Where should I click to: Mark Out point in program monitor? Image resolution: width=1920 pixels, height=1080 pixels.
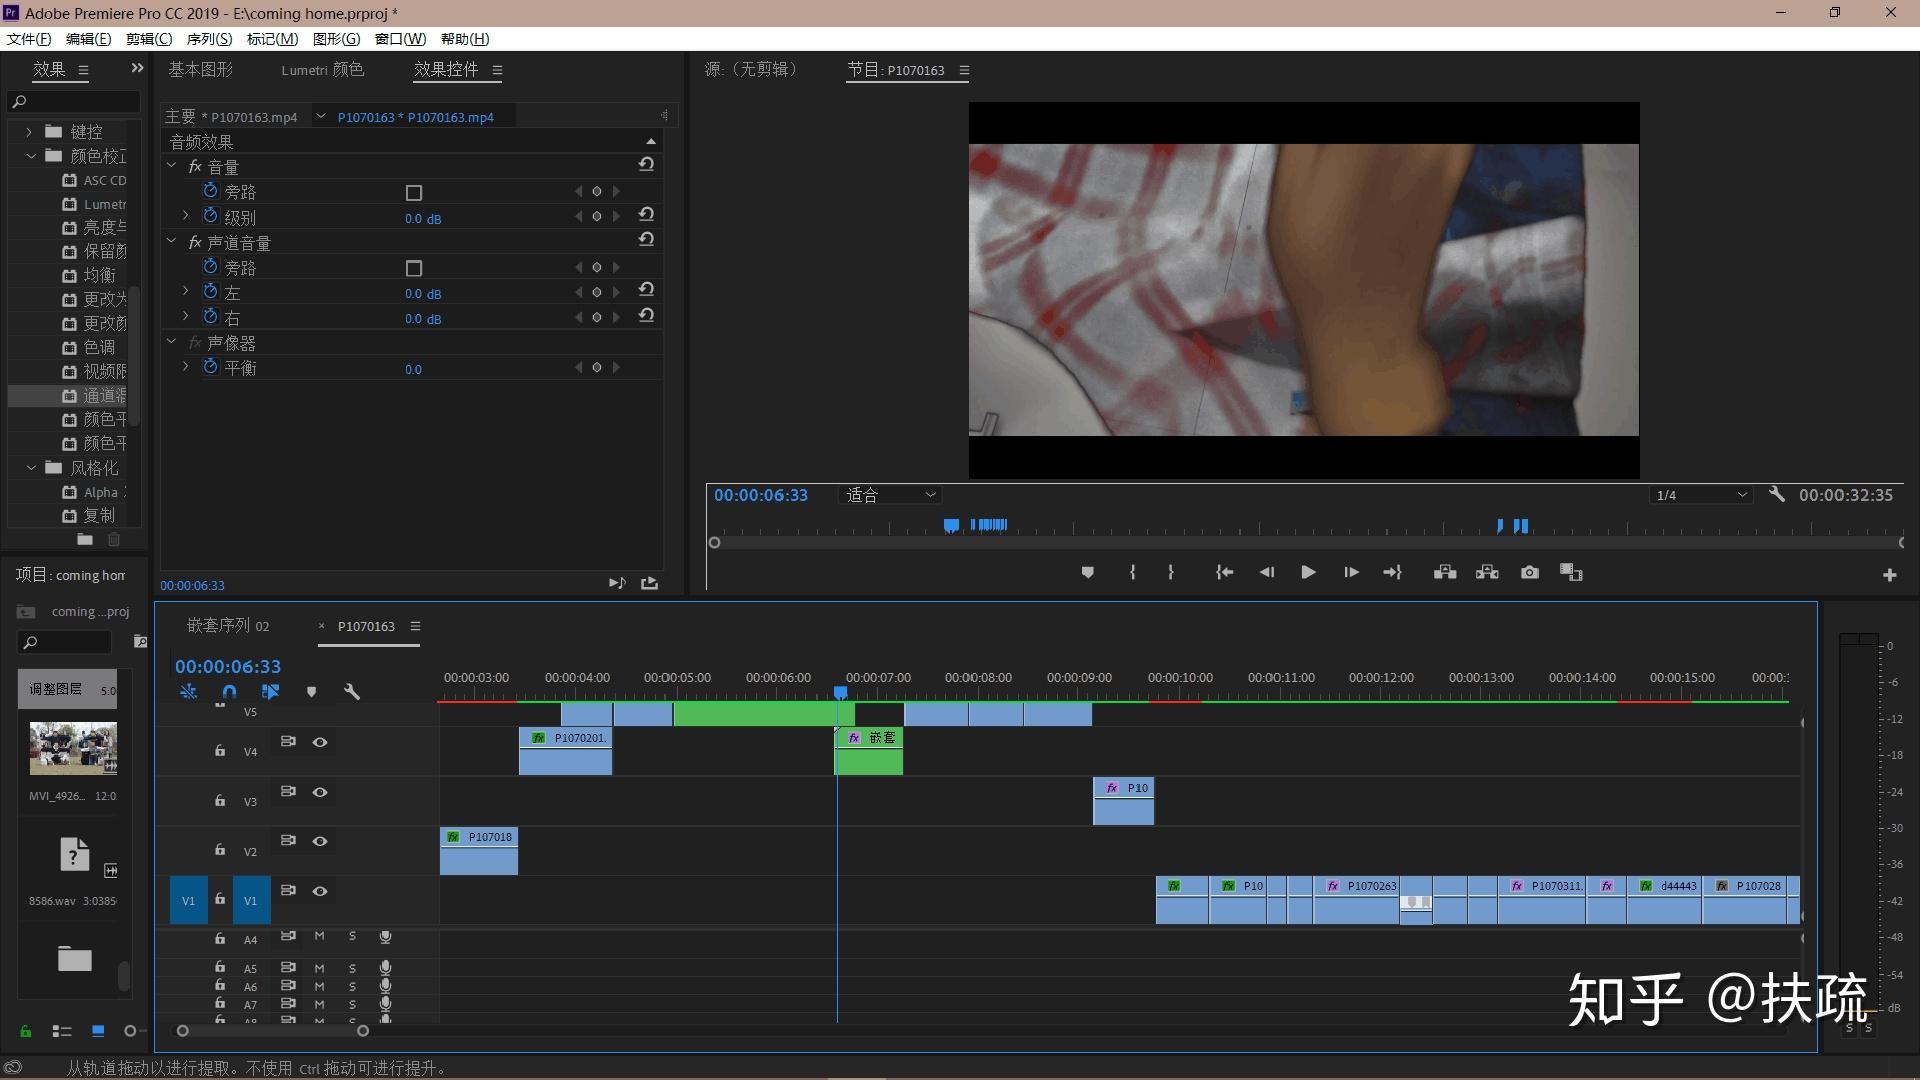(x=1170, y=572)
